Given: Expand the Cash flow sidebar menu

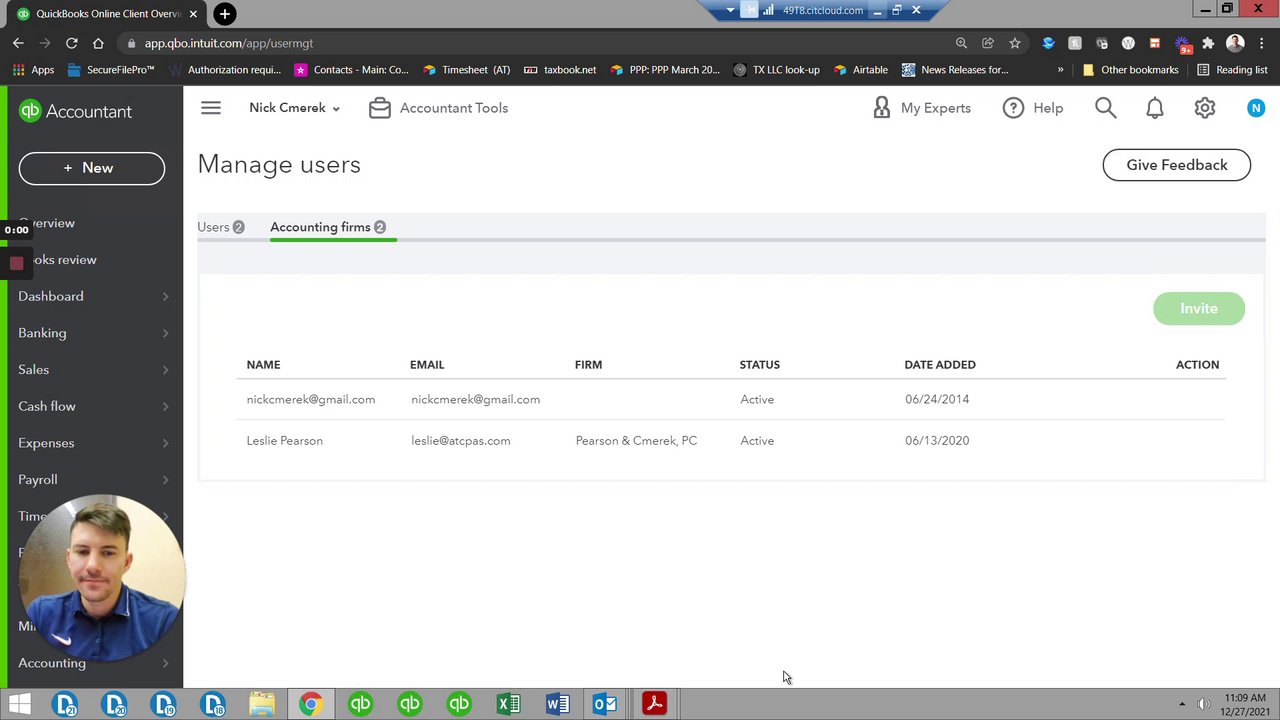Looking at the screenshot, I should (92, 406).
